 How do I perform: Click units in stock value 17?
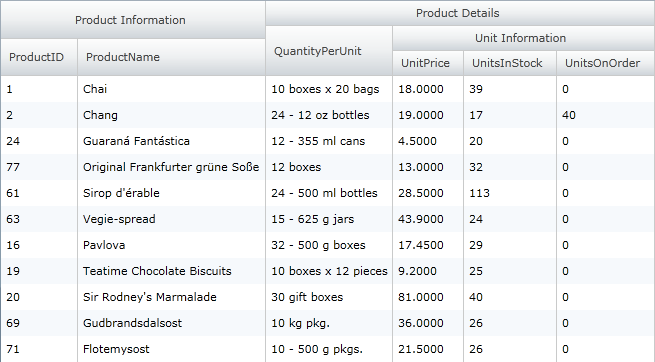tap(510, 115)
